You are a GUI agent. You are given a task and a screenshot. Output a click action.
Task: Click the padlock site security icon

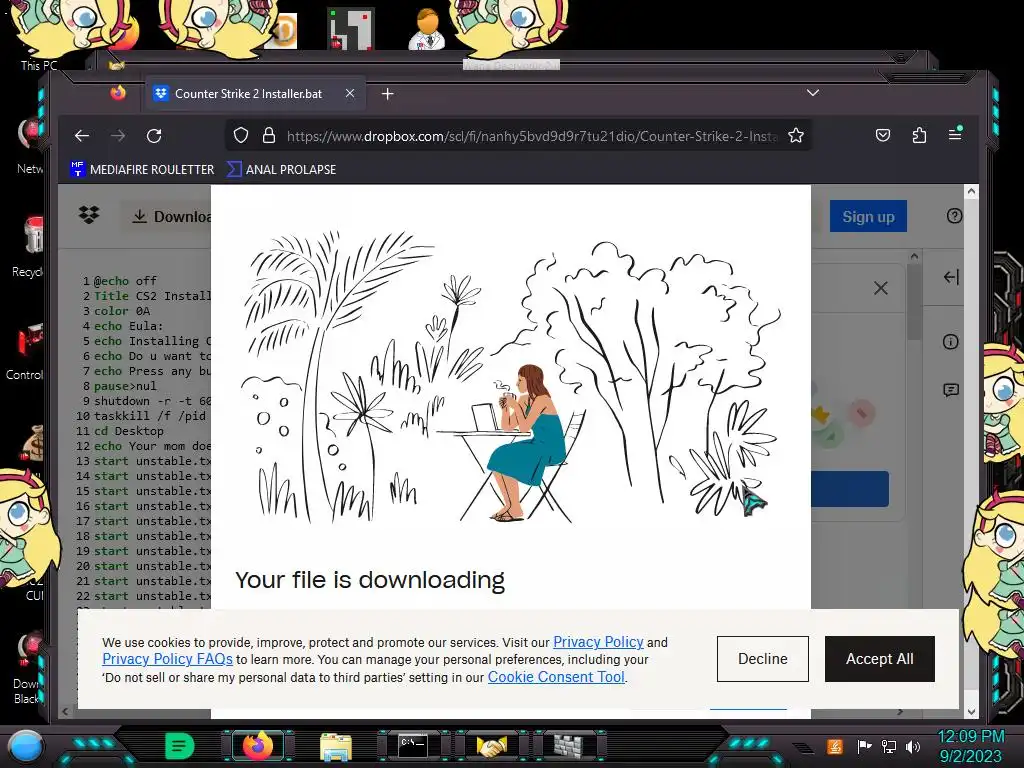(268, 135)
